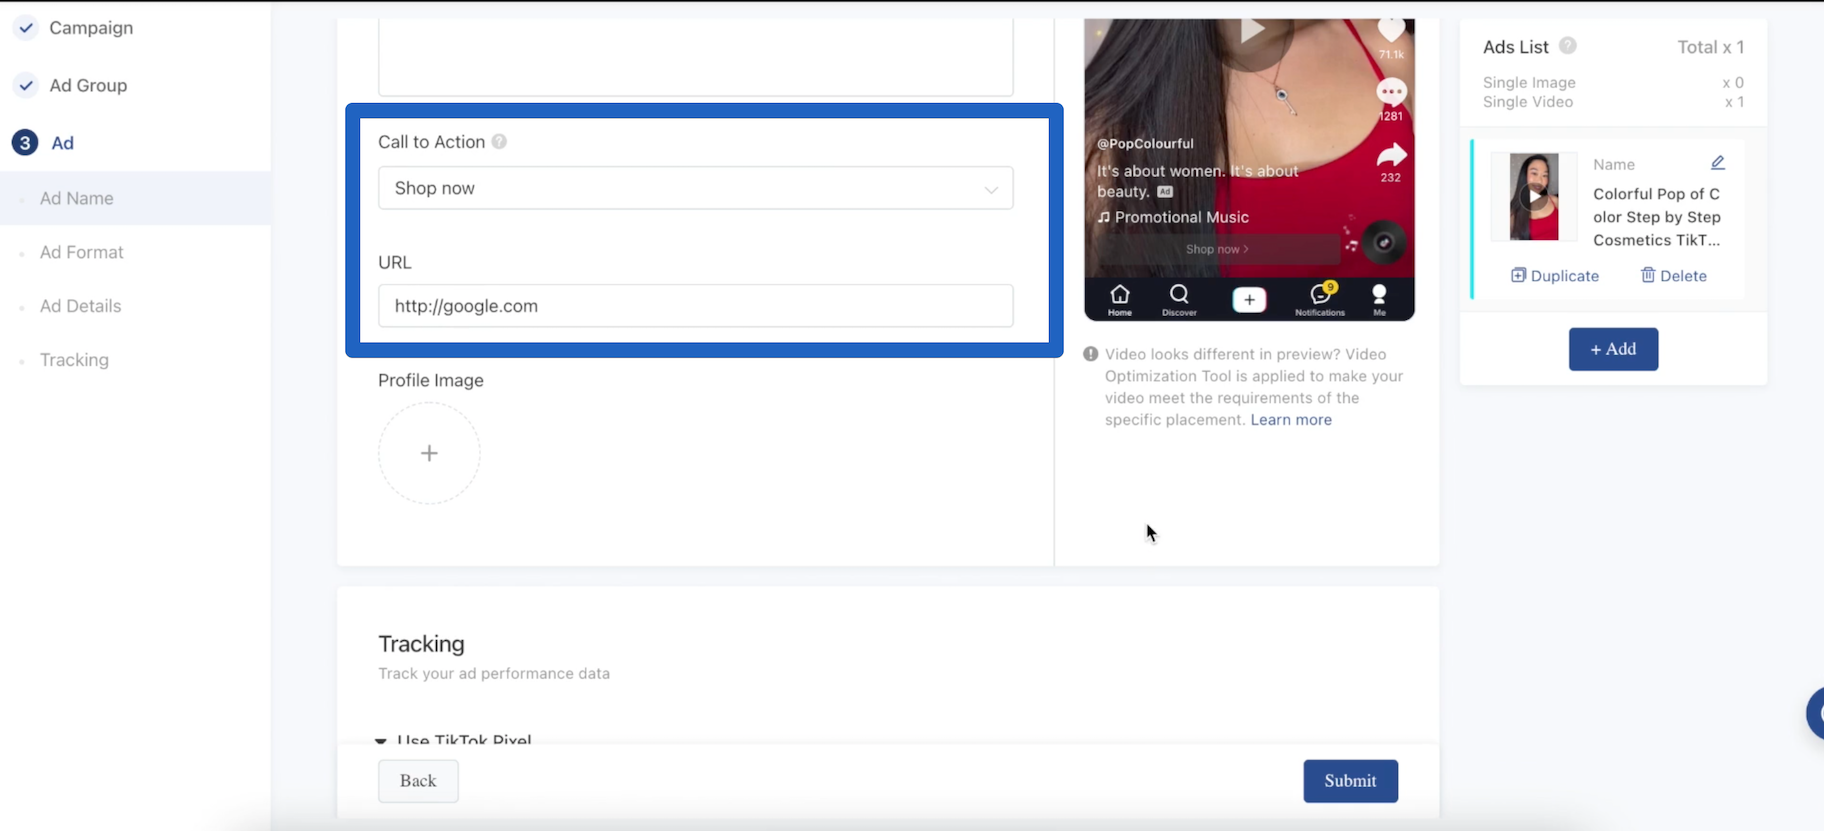Click the Back button

pyautogui.click(x=418, y=781)
